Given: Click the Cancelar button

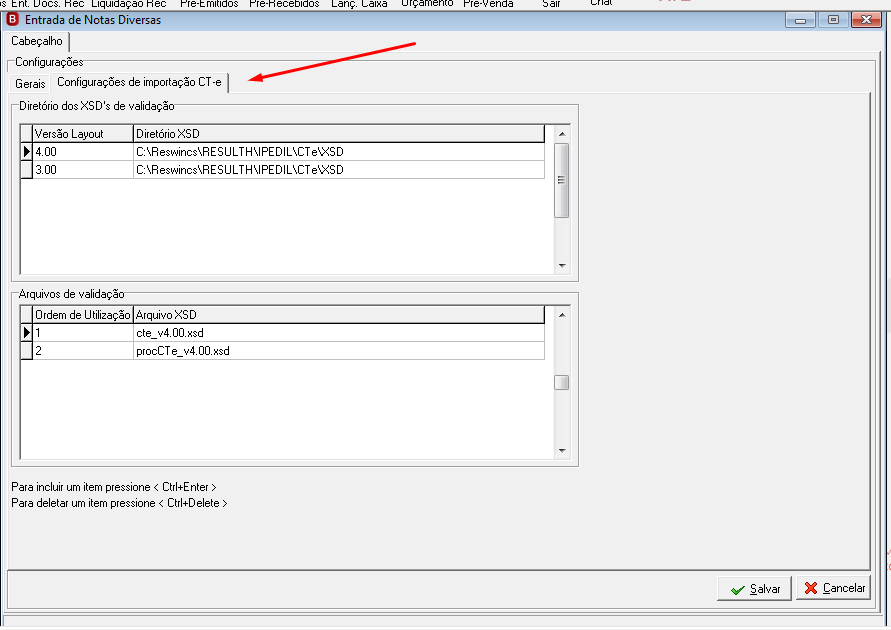Looking at the screenshot, I should point(834,588).
